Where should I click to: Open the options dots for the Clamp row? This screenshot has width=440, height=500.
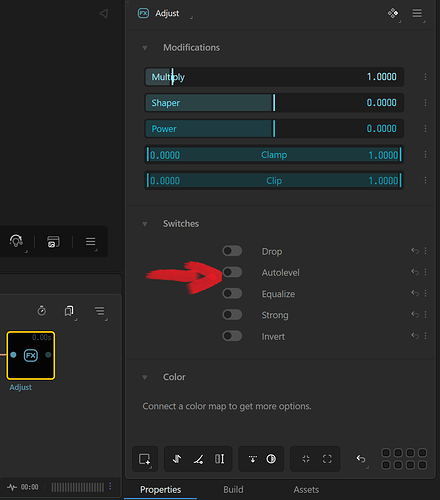point(425,154)
